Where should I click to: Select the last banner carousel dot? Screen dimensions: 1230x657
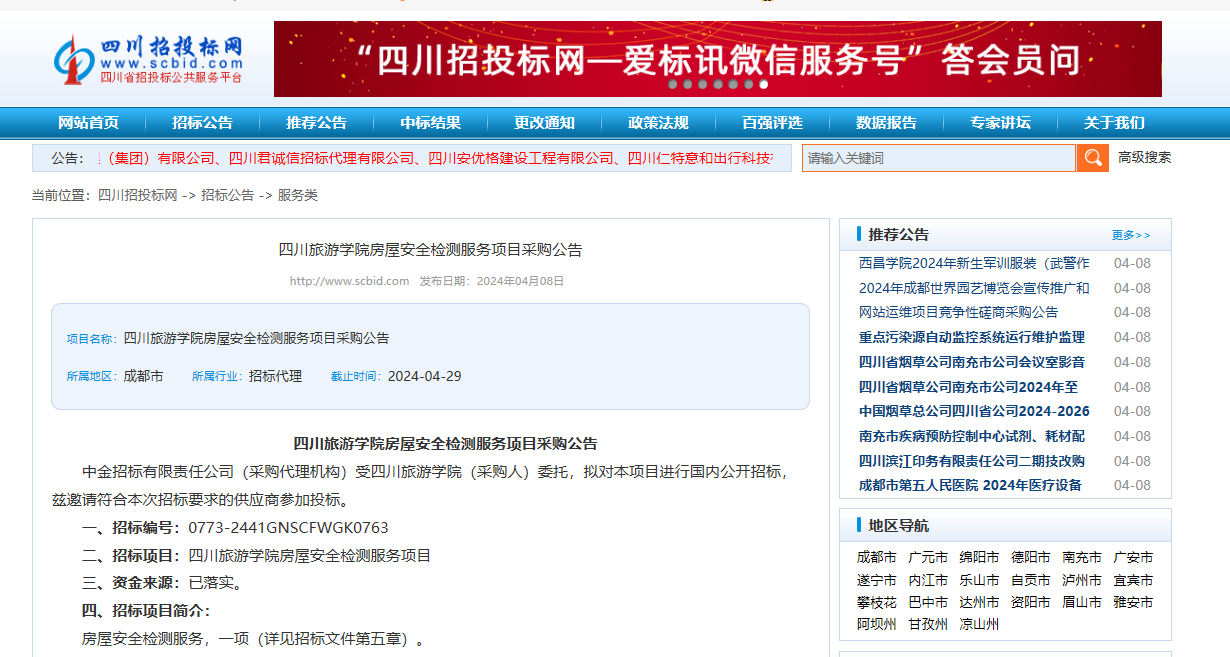(763, 85)
